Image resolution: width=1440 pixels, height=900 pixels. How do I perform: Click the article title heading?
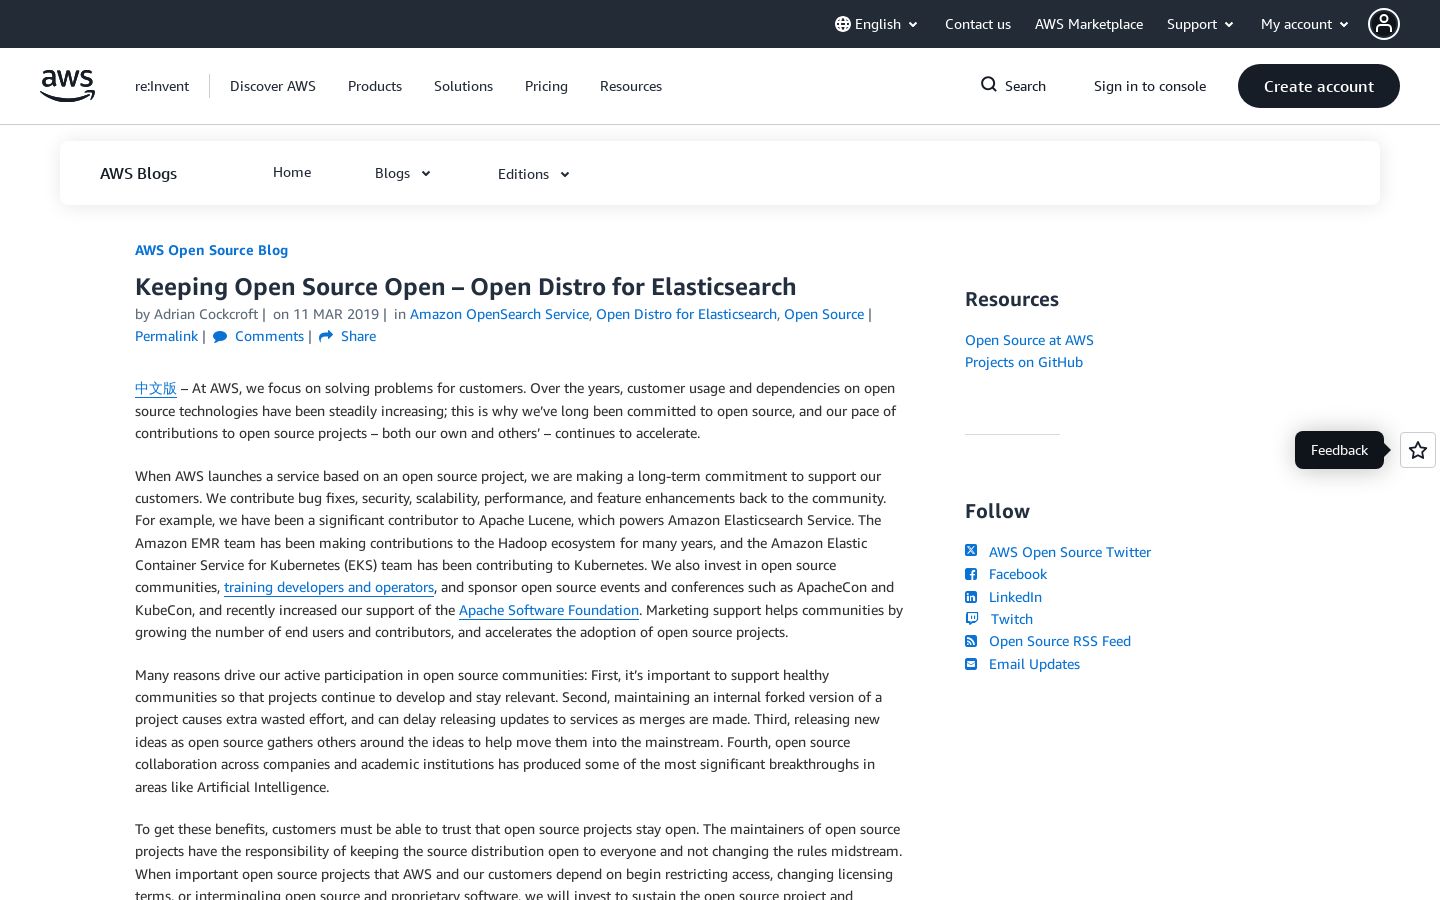pos(466,287)
